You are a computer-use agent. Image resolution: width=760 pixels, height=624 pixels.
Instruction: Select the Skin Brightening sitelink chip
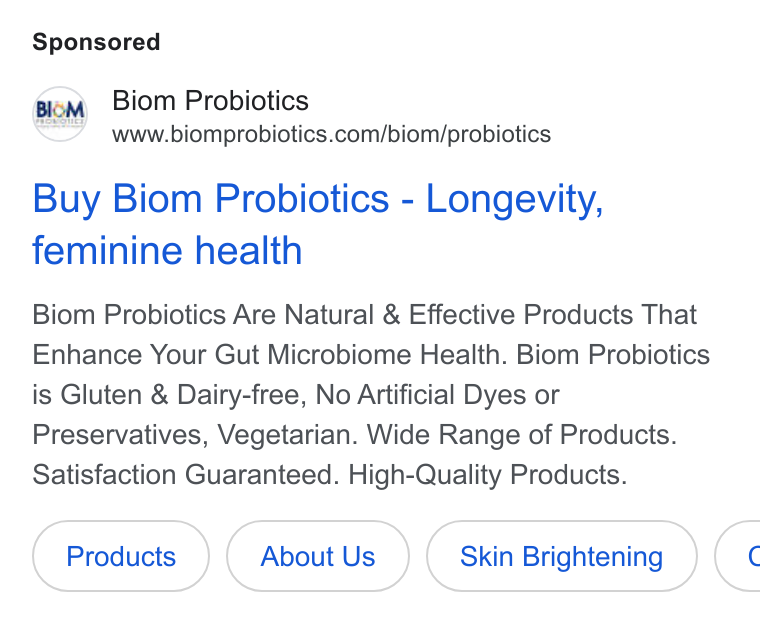(x=562, y=556)
